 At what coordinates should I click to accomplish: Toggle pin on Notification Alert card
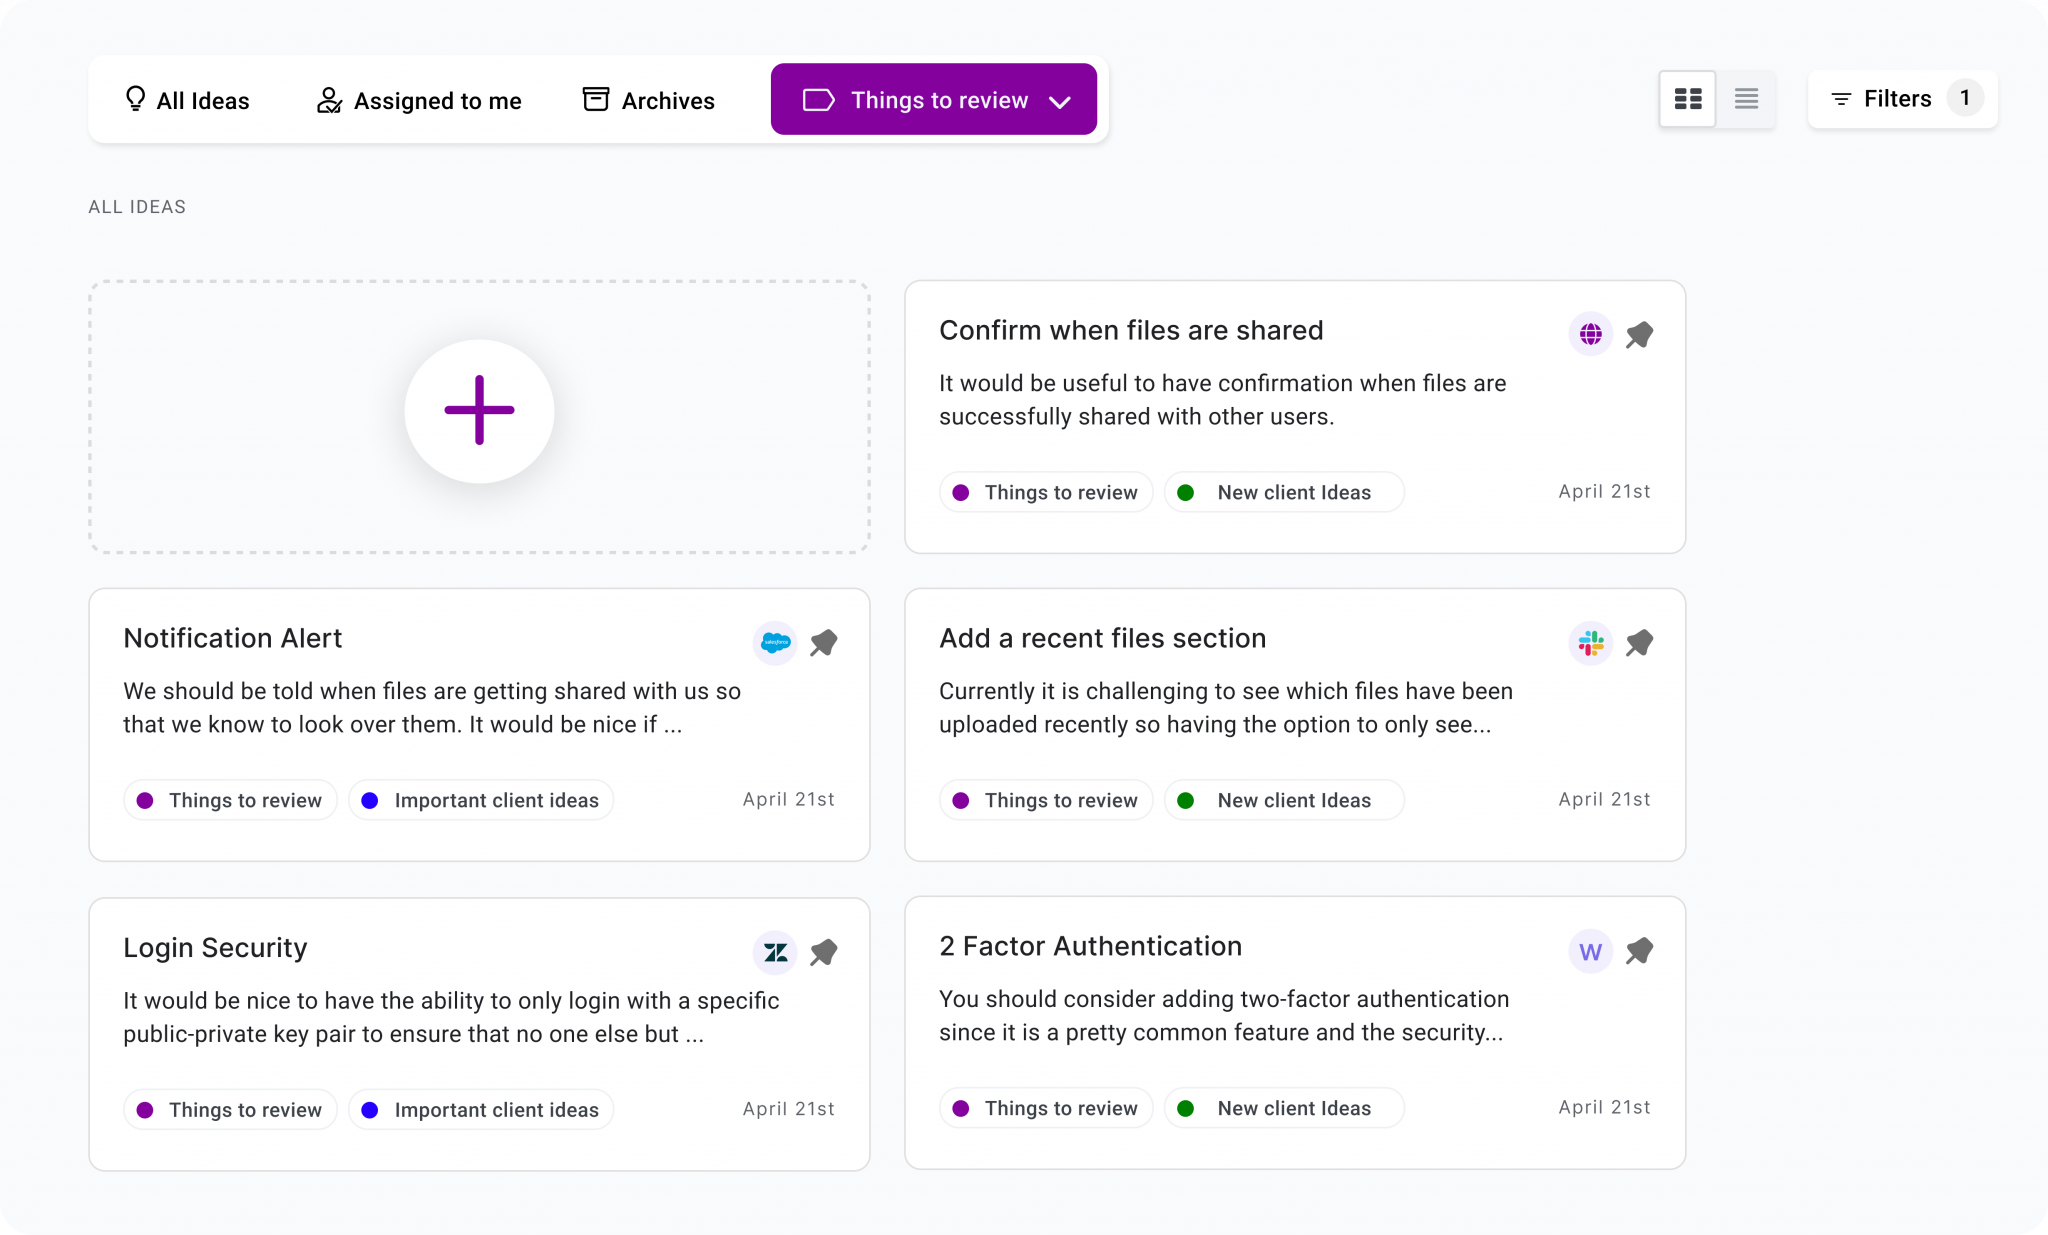[823, 643]
